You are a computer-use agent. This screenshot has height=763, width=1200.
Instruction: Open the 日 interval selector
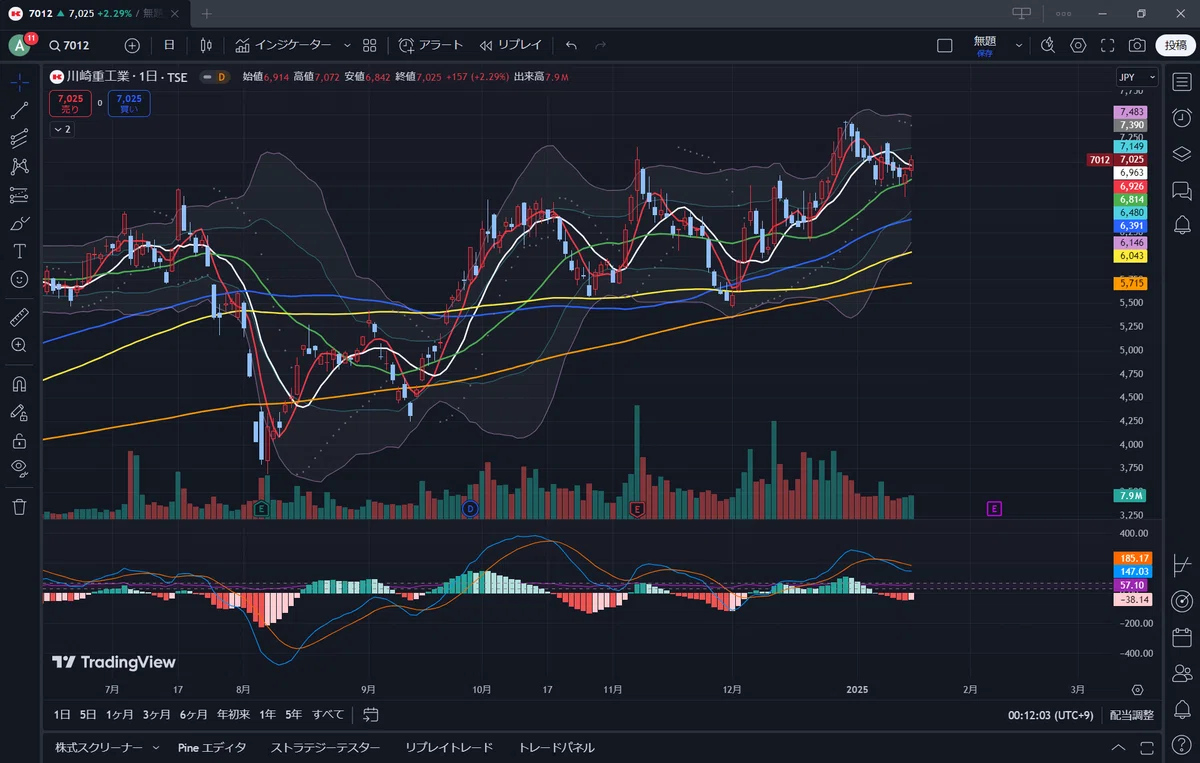169,45
